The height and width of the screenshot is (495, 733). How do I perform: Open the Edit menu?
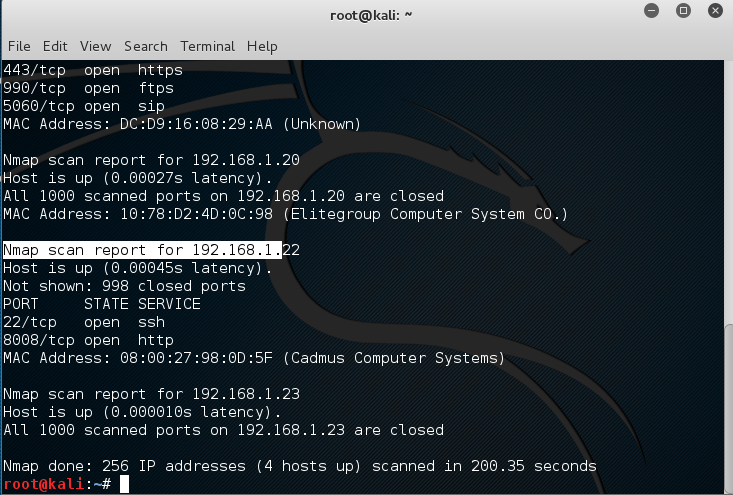tap(55, 46)
